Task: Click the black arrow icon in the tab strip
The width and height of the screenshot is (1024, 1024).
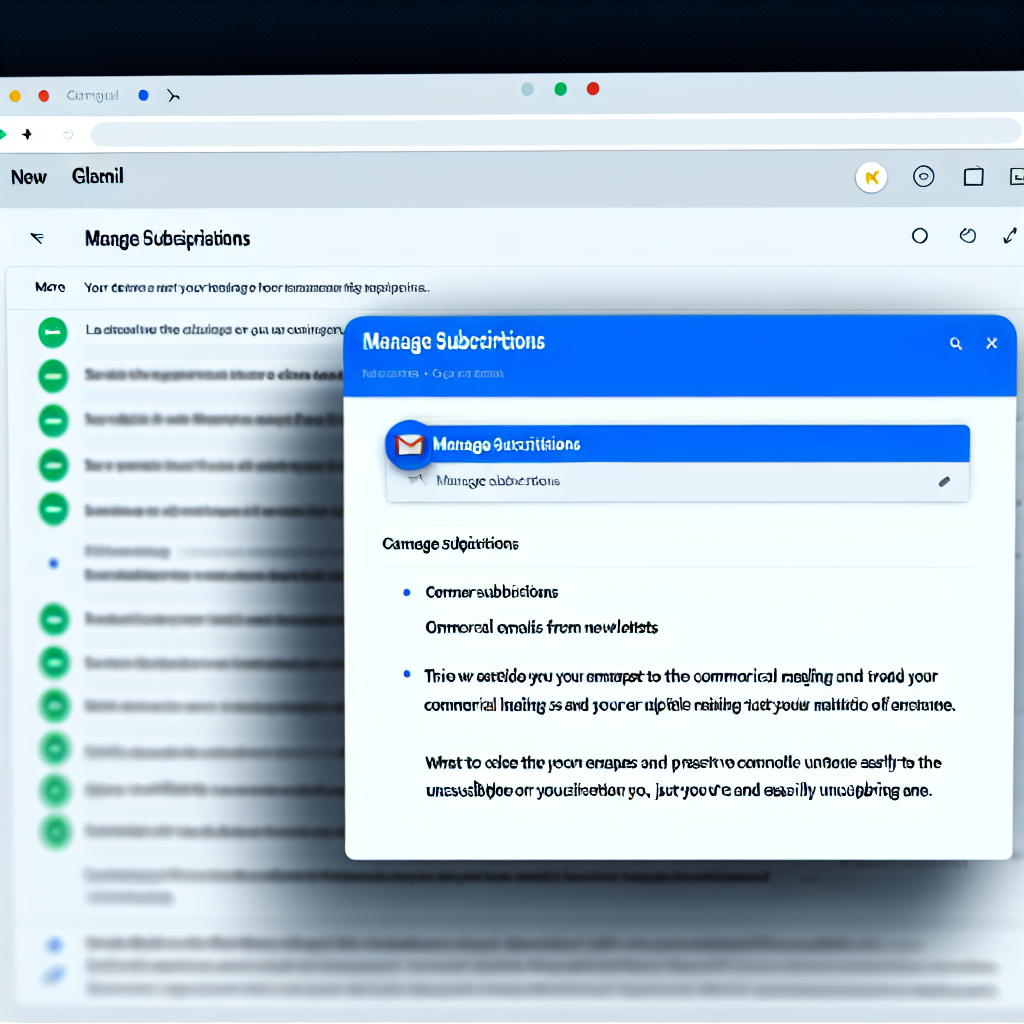Action: (x=173, y=96)
